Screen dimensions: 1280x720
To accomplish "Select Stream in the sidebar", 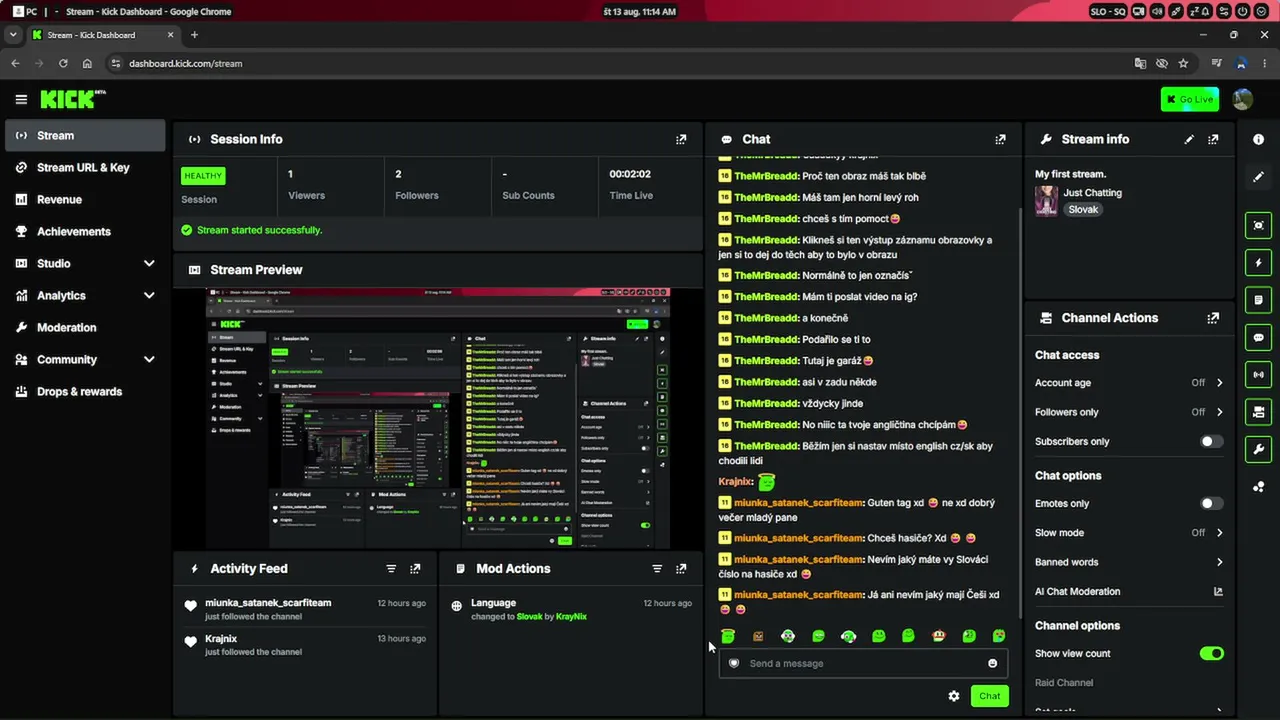I will tap(85, 135).
